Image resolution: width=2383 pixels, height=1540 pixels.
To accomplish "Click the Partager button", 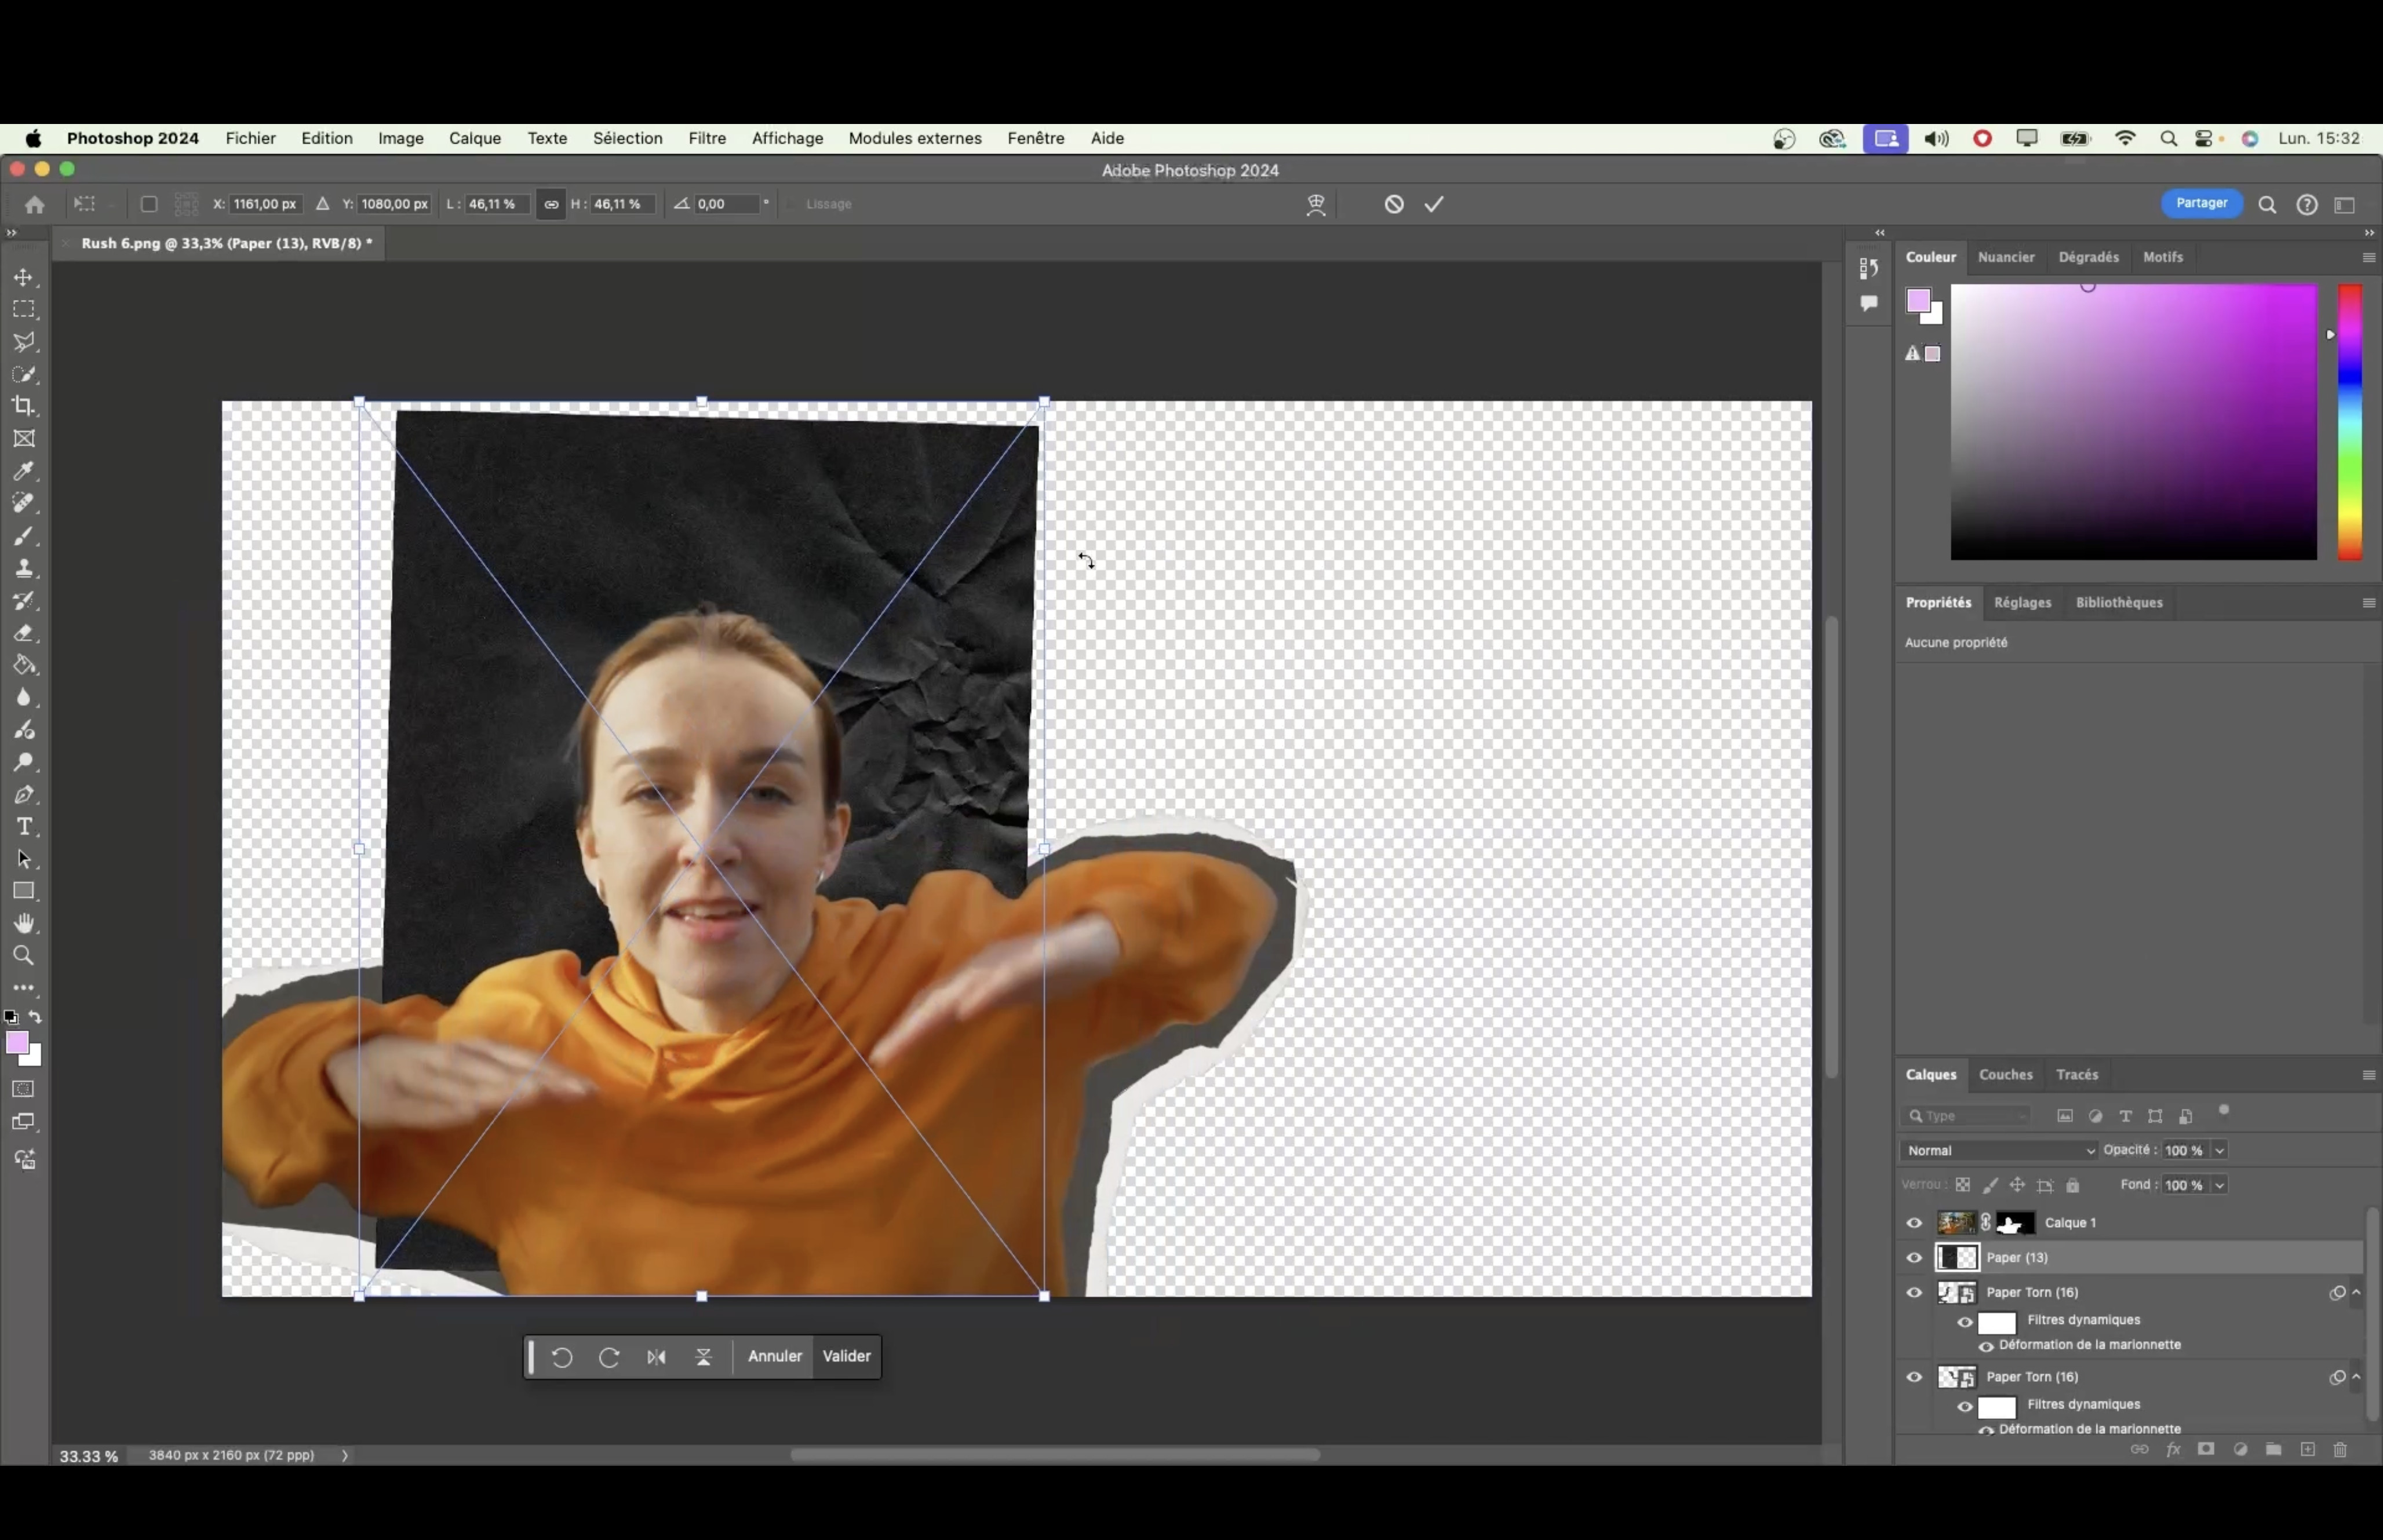I will (2201, 203).
